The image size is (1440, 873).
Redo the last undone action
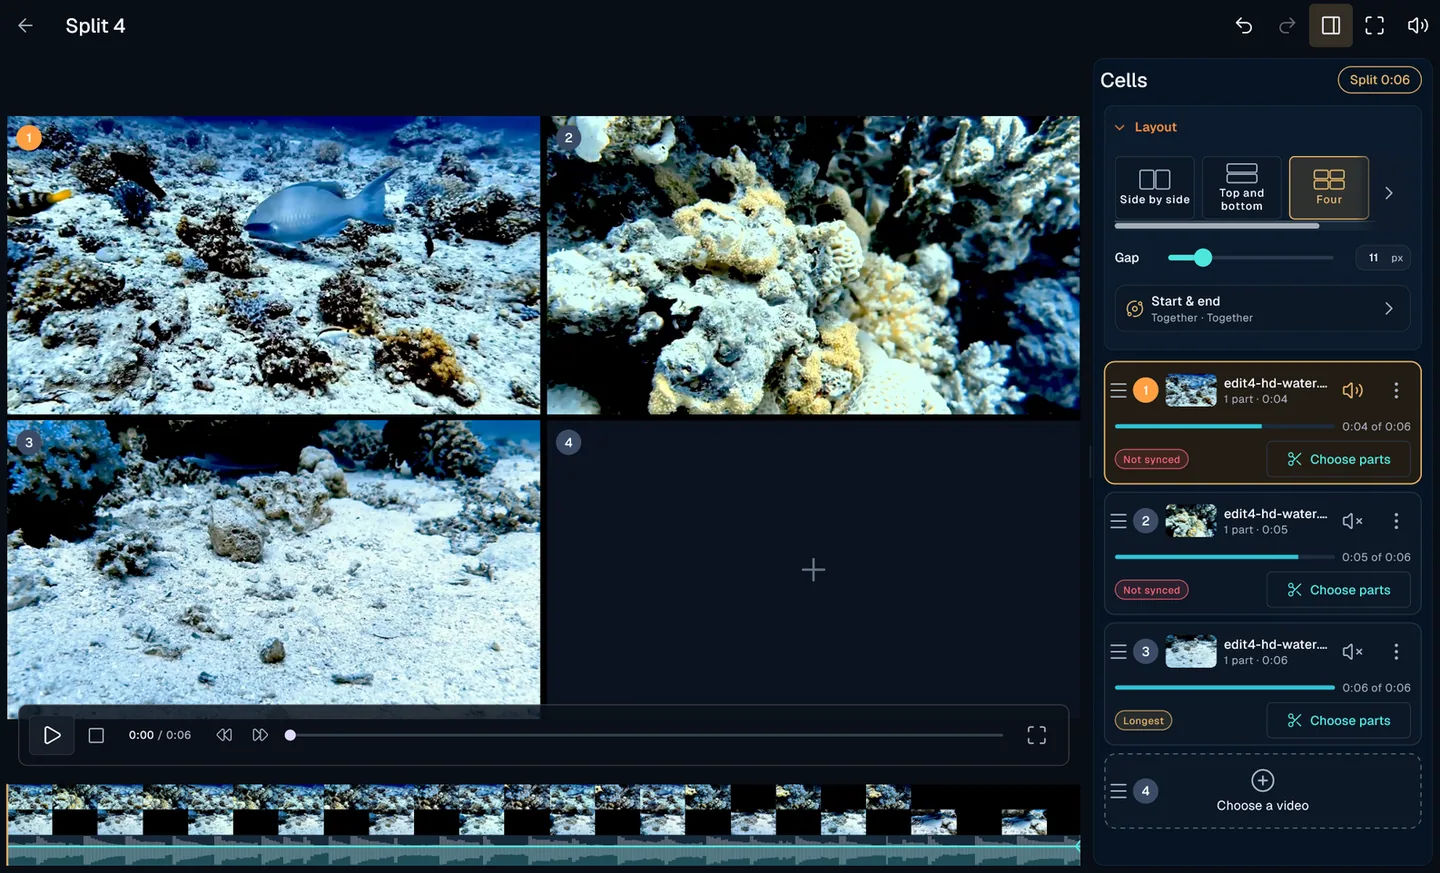click(1287, 26)
